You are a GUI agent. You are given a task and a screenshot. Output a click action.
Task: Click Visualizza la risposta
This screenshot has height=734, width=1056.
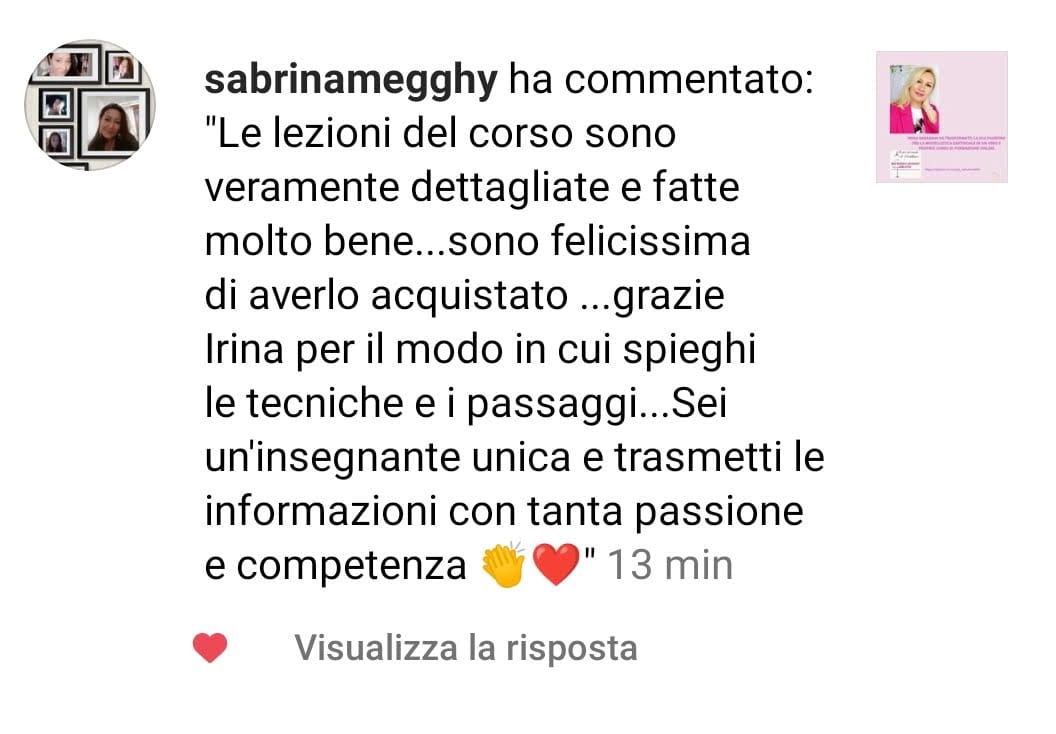[x=466, y=648]
